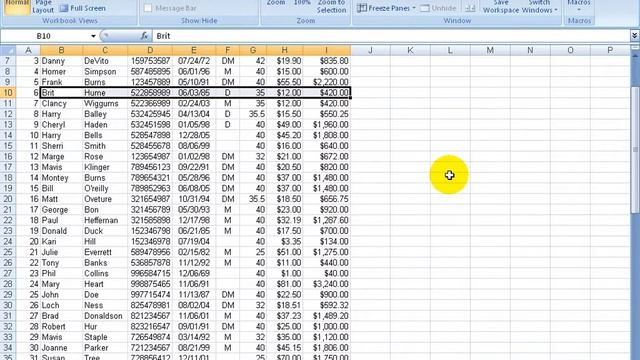Select column B header
Viewport: 640px width, 360px height.
coord(61,50)
